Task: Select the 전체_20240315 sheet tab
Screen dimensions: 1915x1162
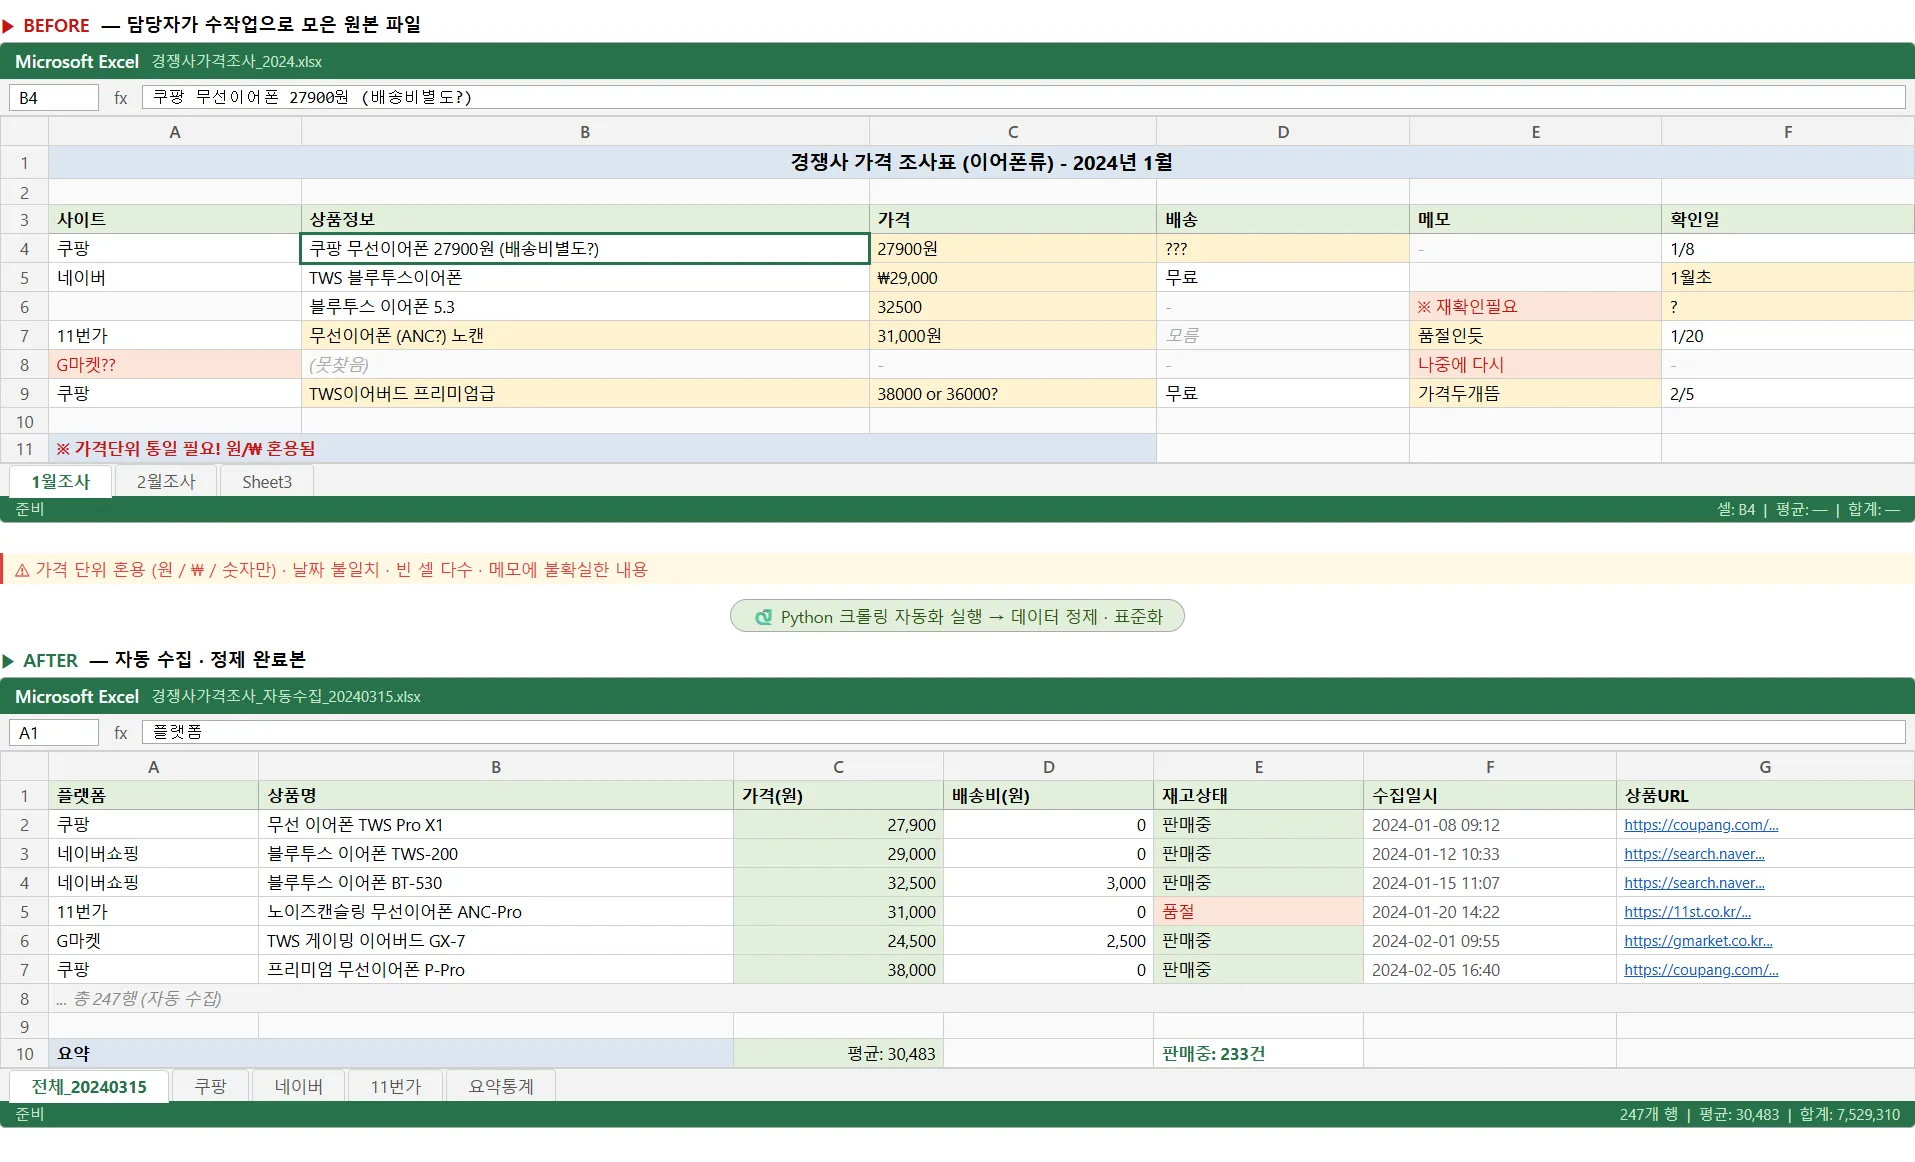Action: pyautogui.click(x=89, y=1086)
